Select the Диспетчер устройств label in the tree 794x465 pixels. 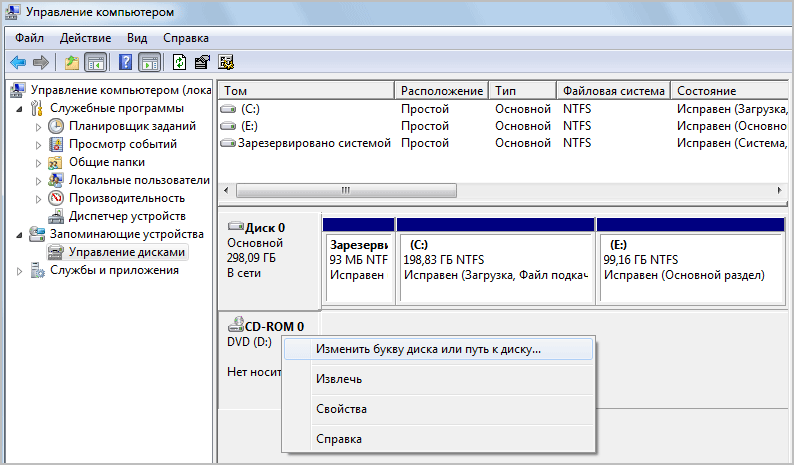click(x=127, y=216)
